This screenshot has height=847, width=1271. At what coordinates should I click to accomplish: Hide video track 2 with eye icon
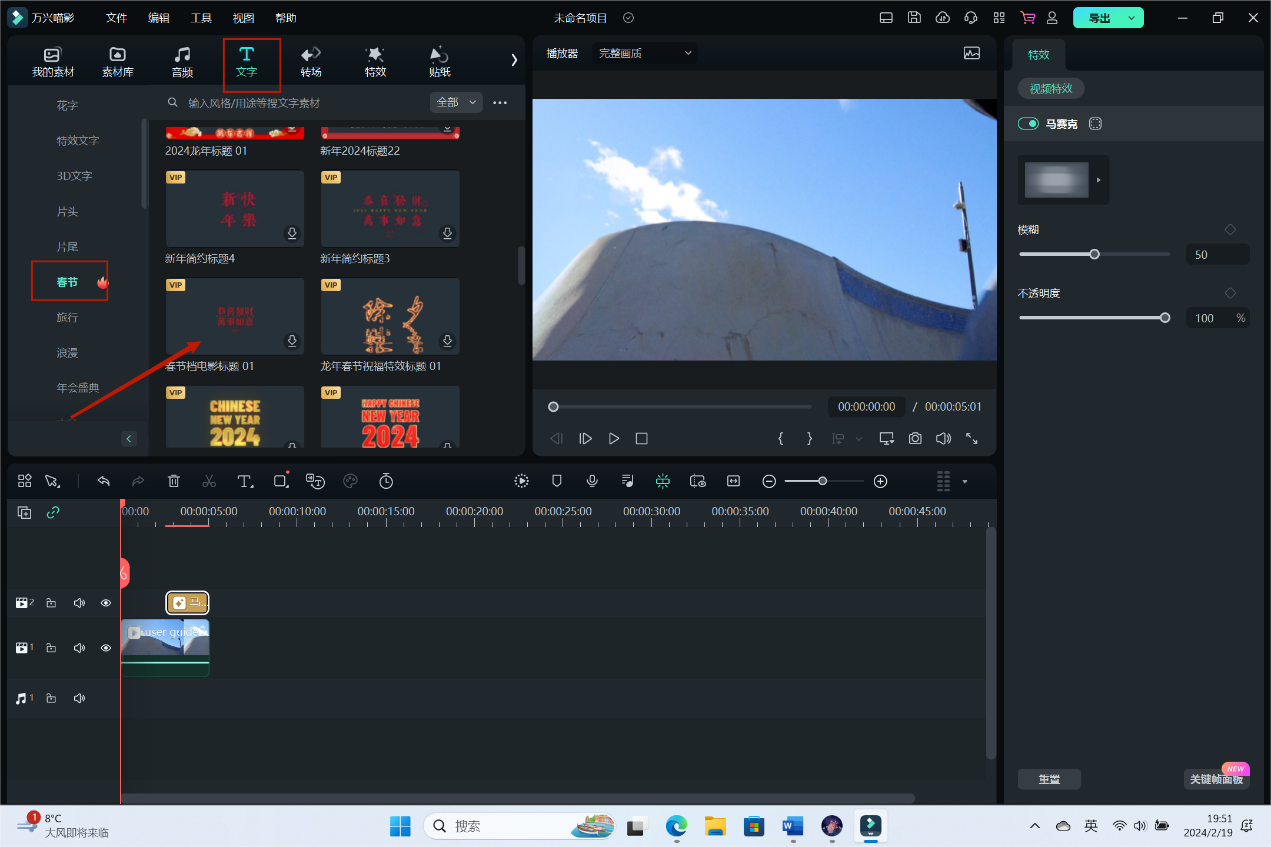tap(105, 603)
